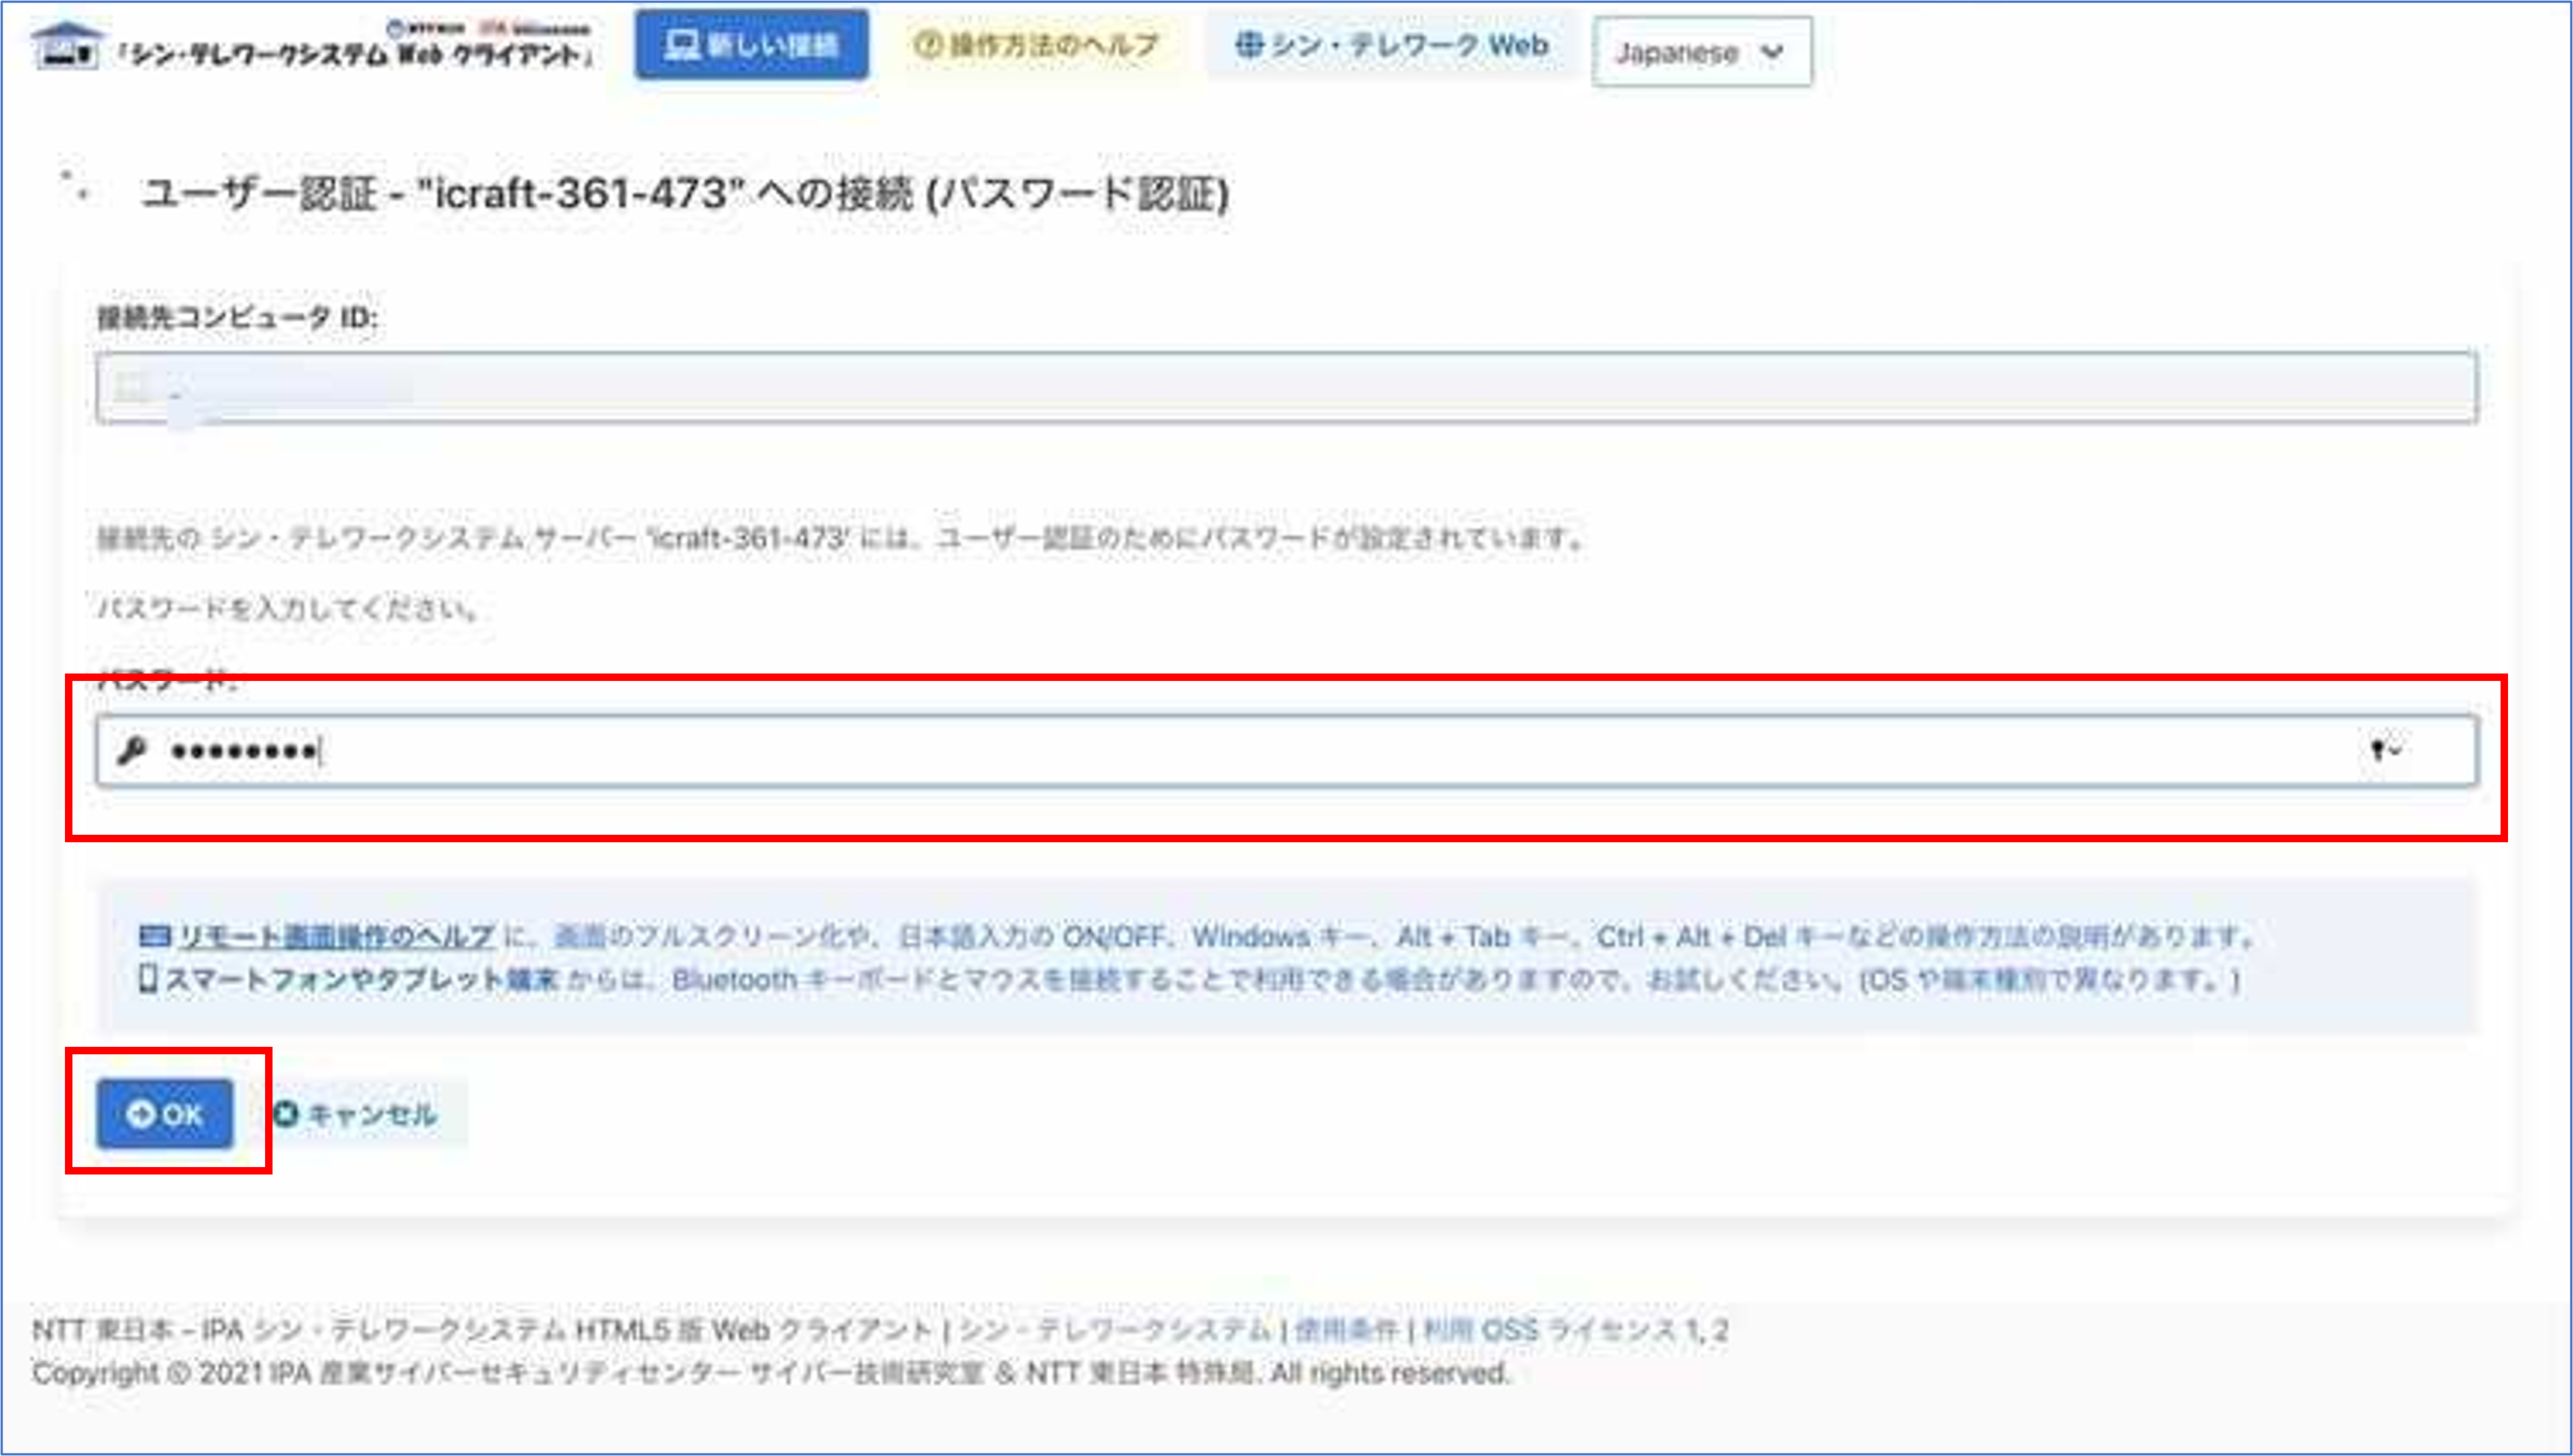Open the Japanese language dropdown

1701,52
